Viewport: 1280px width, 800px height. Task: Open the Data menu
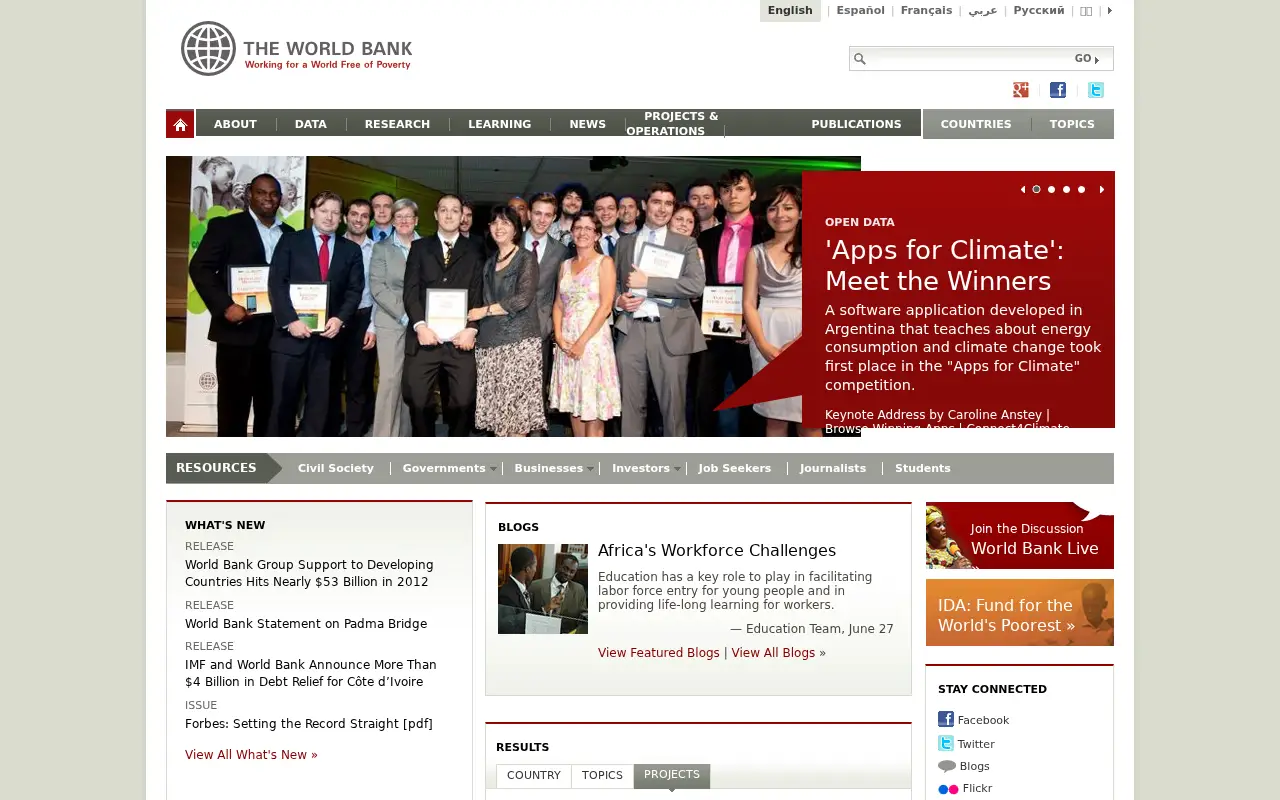311,124
